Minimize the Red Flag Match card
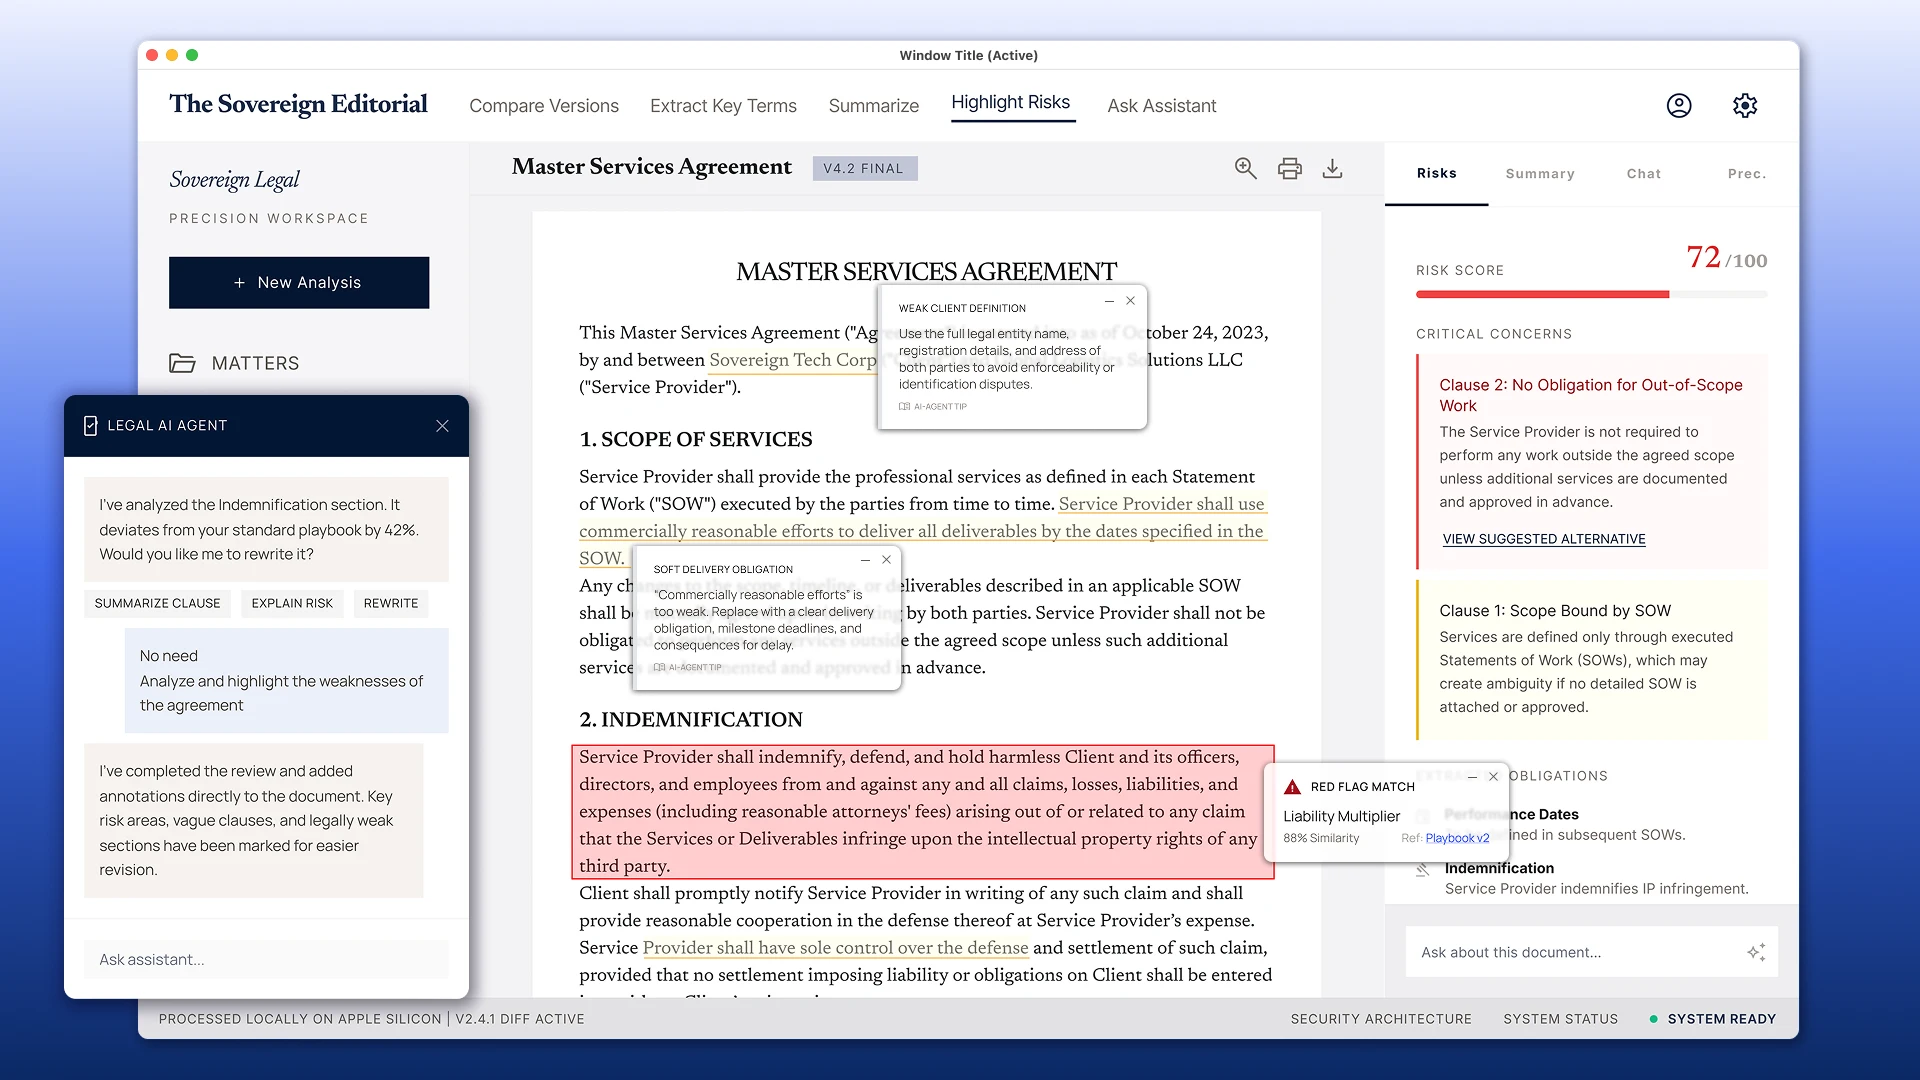Viewport: 1920px width, 1080px height. pos(1472,777)
